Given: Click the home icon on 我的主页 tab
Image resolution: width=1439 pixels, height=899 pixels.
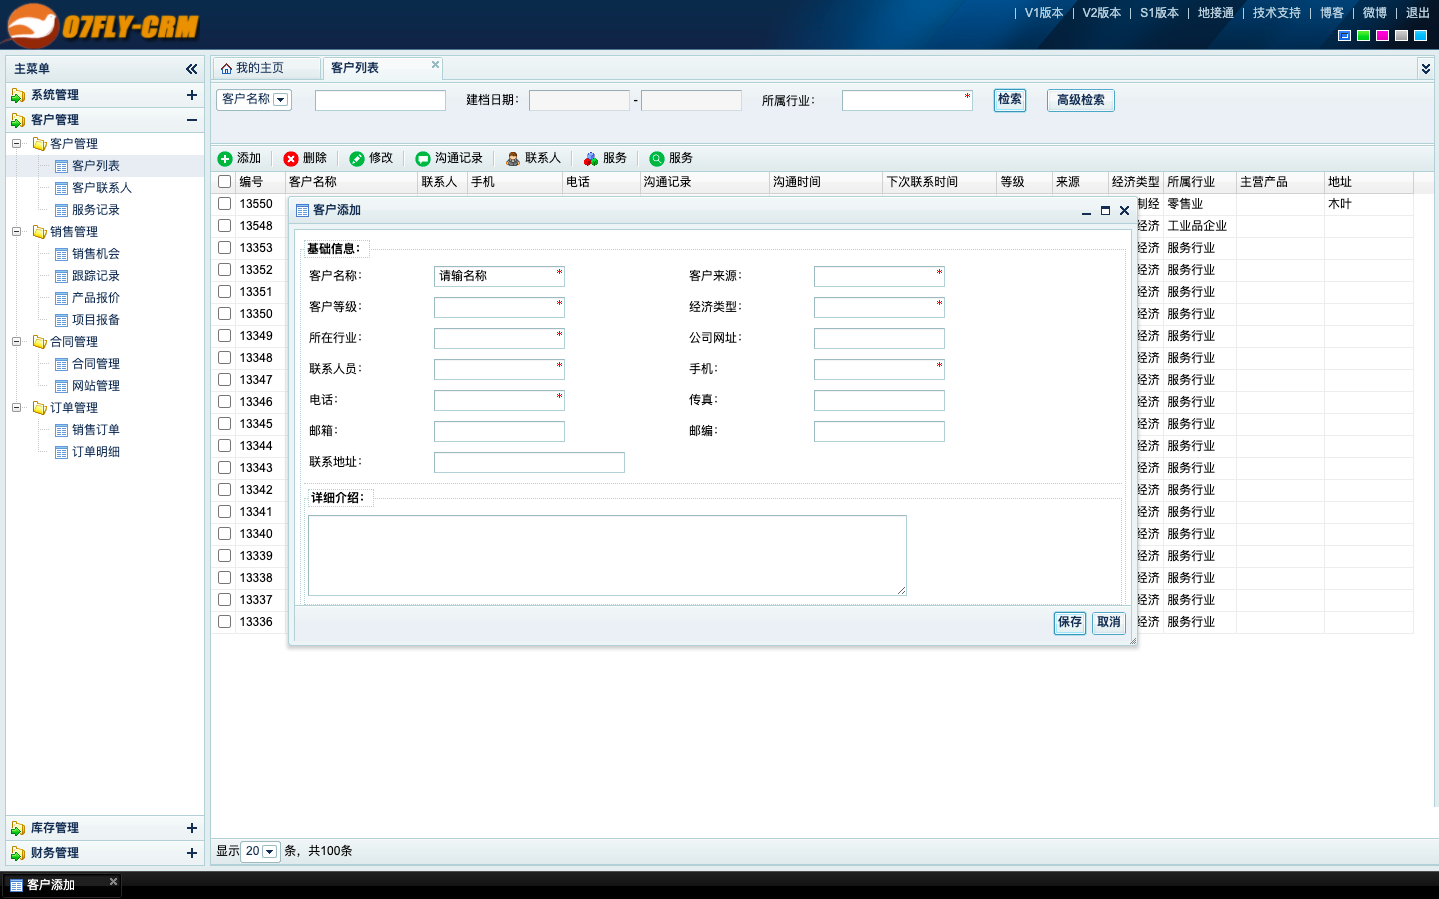Looking at the screenshot, I should 226,69.
